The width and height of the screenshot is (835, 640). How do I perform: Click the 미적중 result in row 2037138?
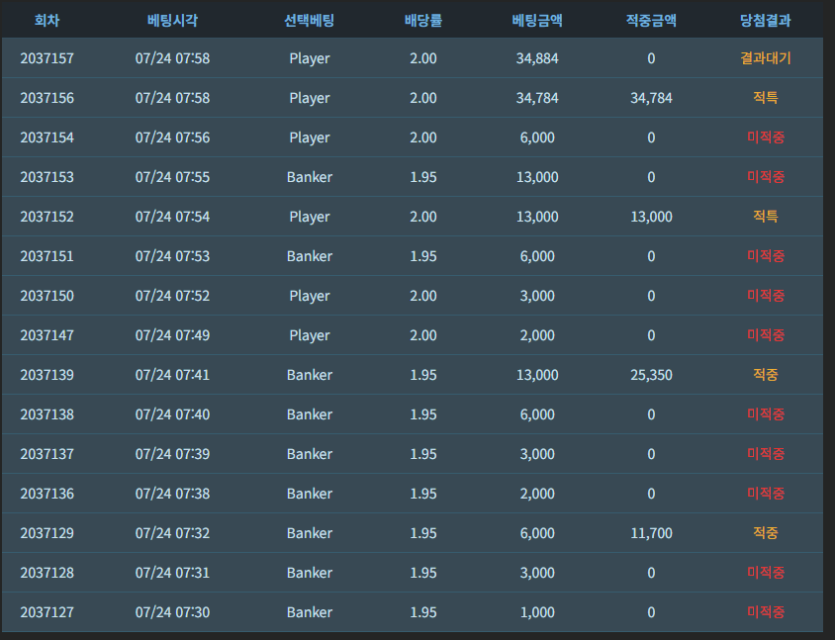(x=766, y=414)
